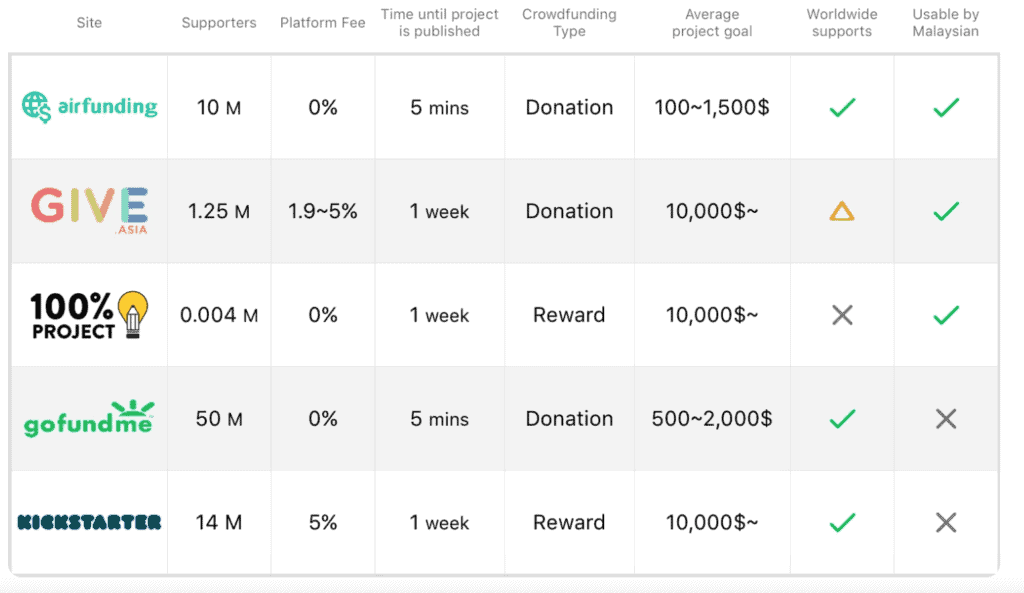Click the GIVE.asia logo

[x=89, y=210]
